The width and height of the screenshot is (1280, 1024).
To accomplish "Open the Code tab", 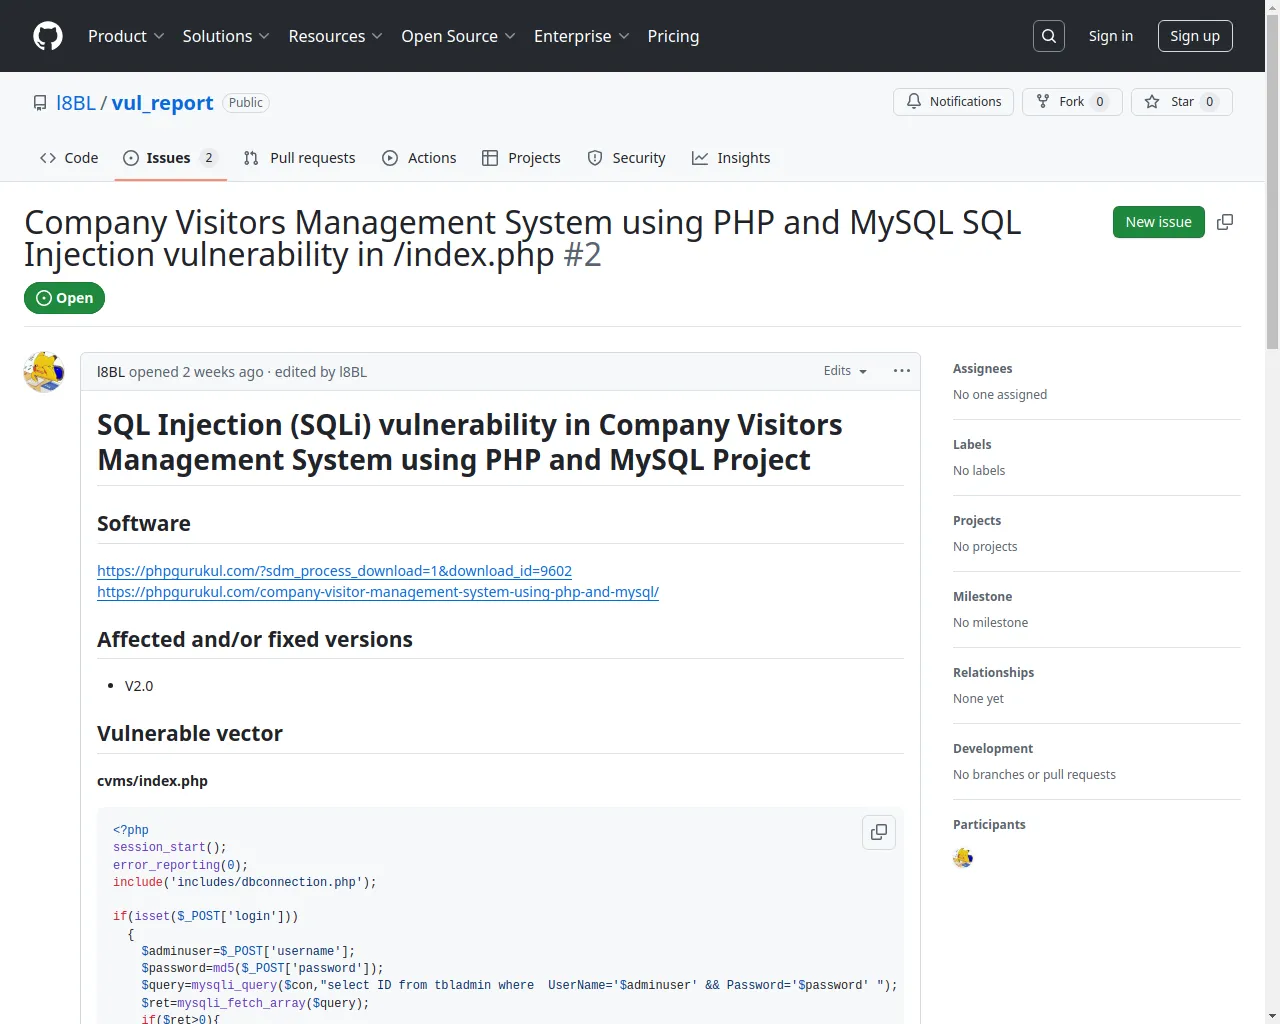I will point(69,158).
